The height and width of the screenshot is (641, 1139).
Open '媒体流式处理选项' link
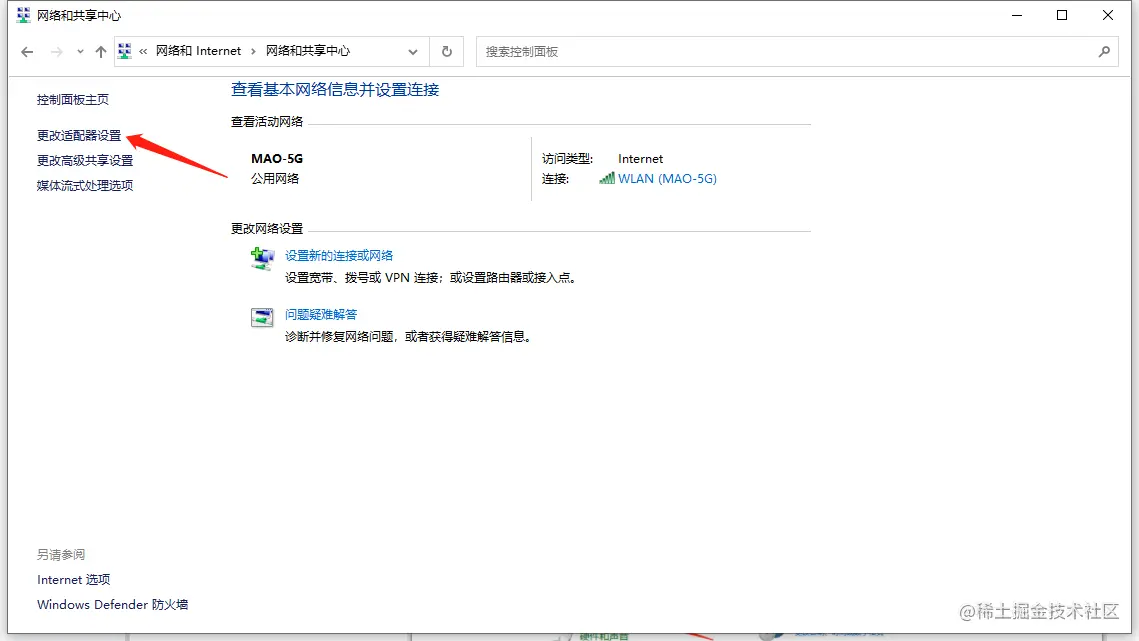click(x=85, y=185)
